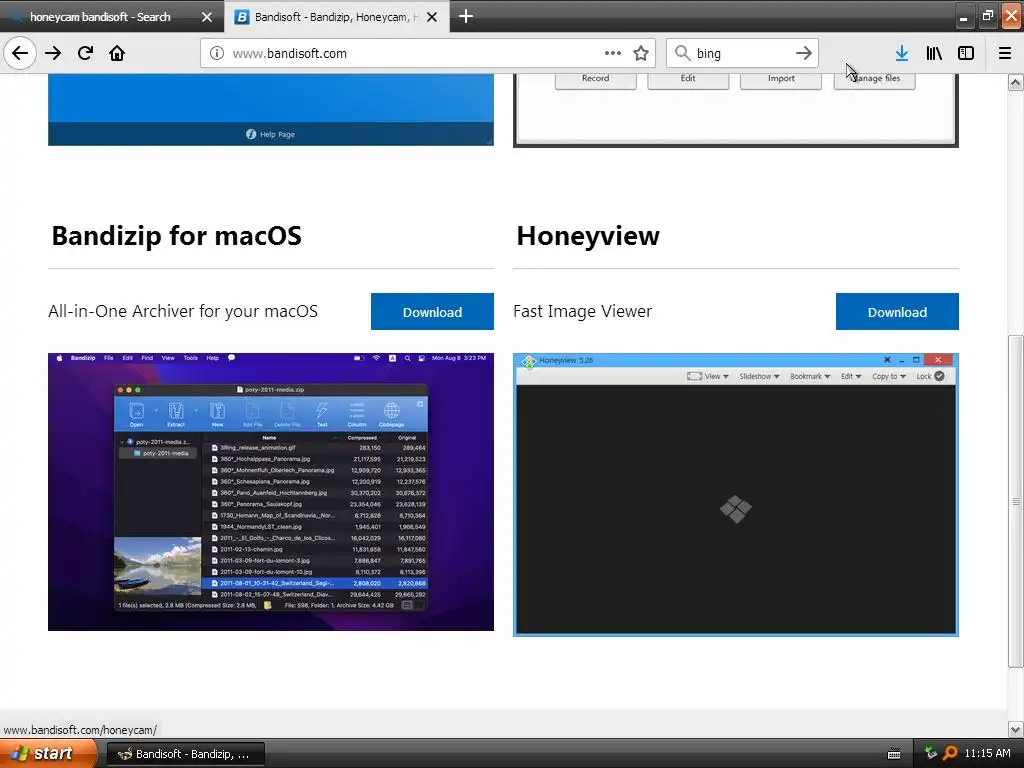The height and width of the screenshot is (768, 1024).
Task: Click the New archive icon in Bandizip screenshot
Action: click(217, 414)
